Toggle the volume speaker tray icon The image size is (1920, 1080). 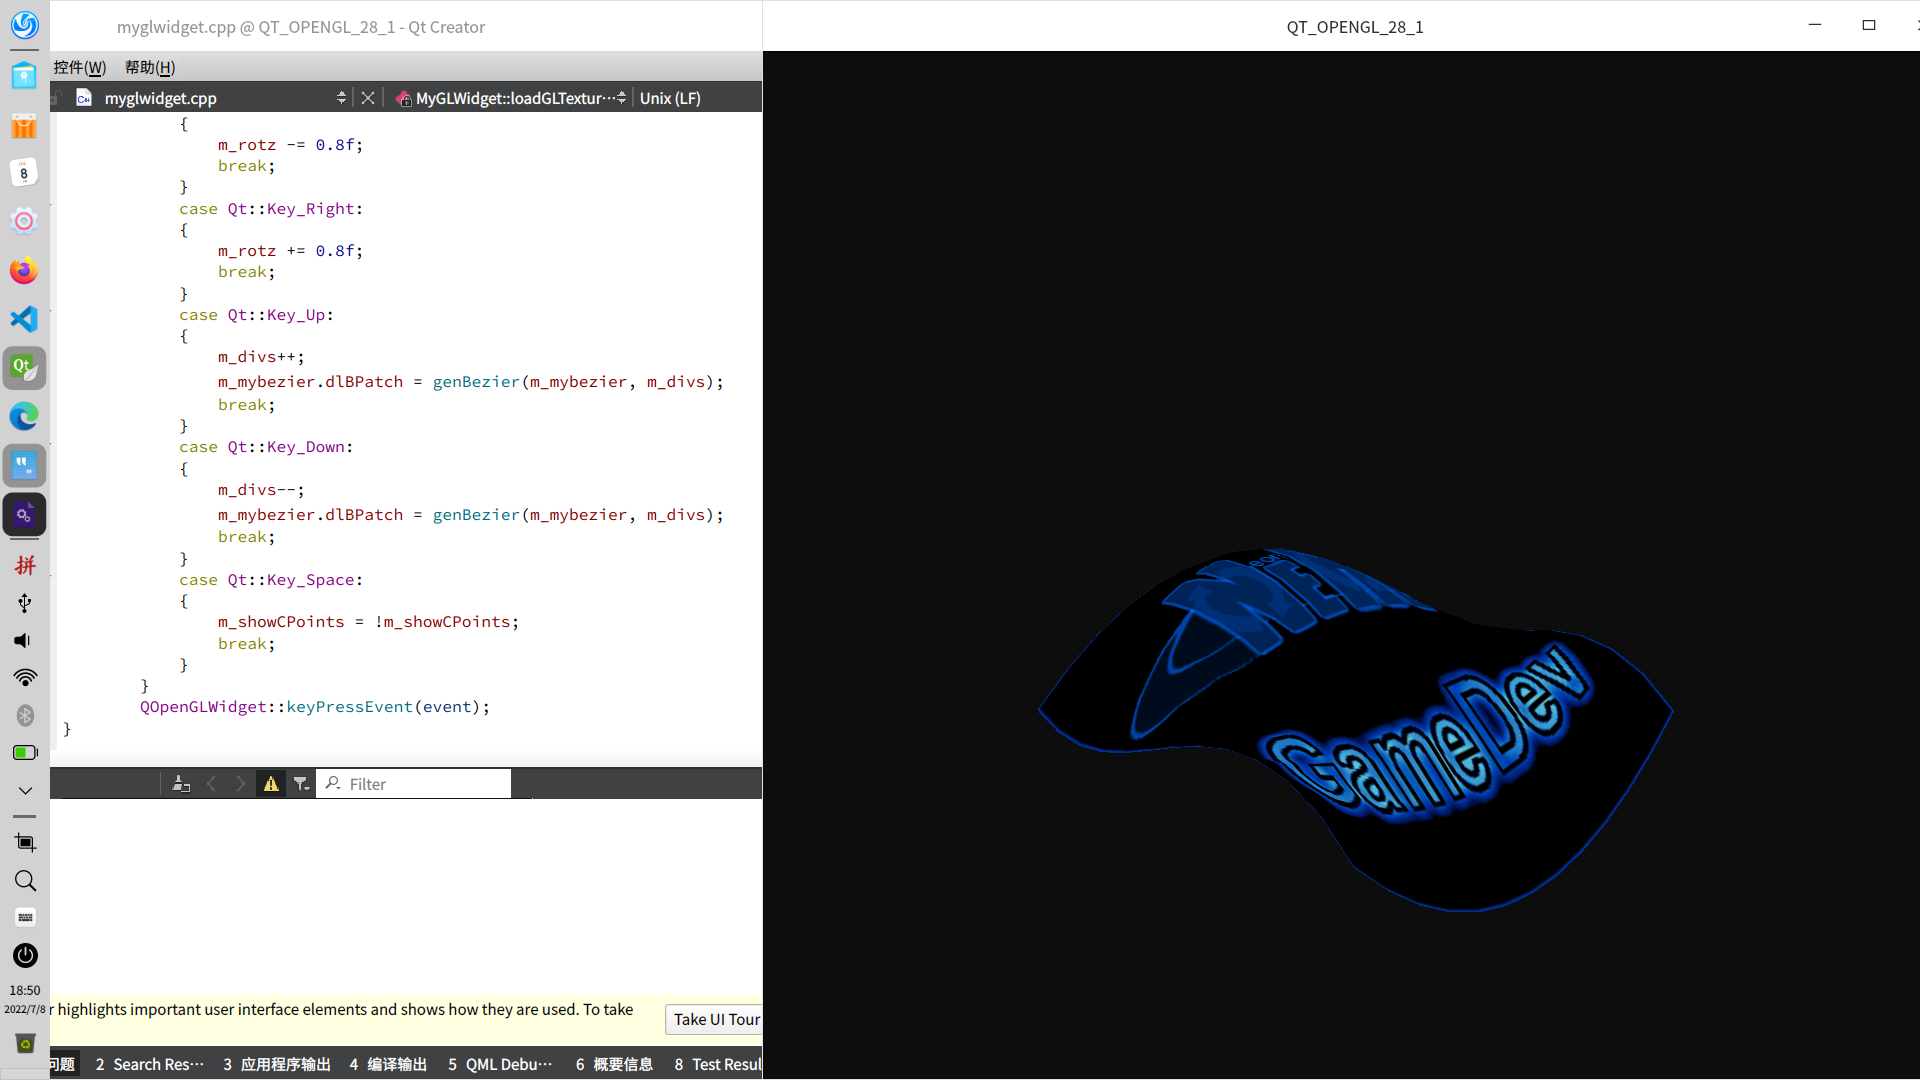click(24, 640)
